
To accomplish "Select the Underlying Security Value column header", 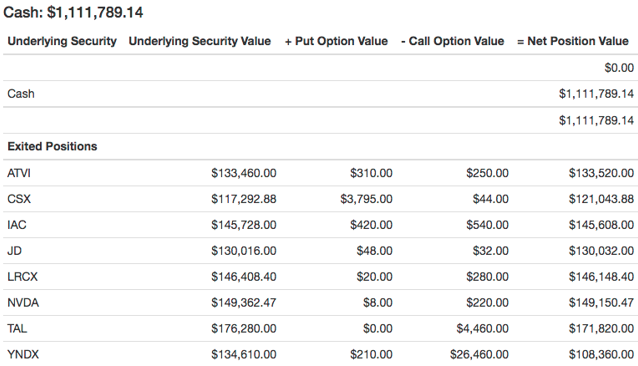I will 200,41.
